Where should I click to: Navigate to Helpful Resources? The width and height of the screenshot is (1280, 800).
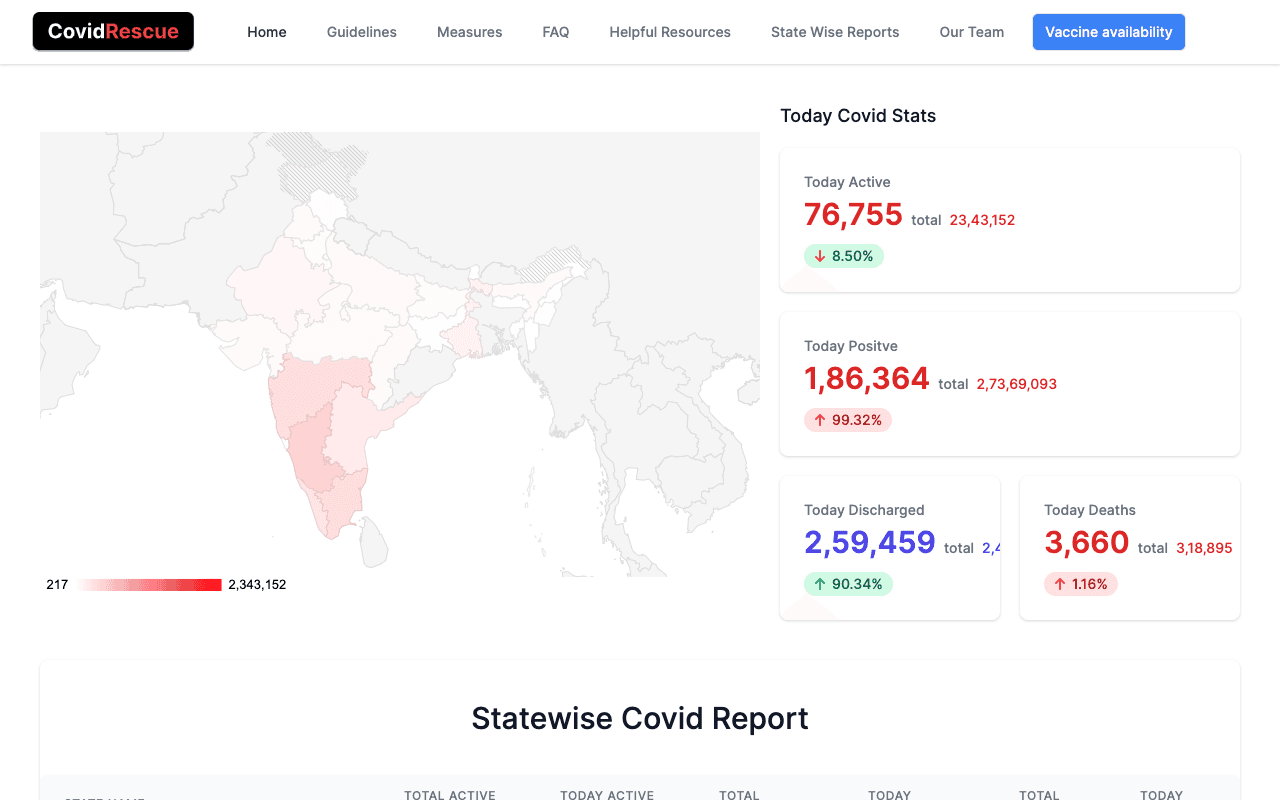[670, 32]
